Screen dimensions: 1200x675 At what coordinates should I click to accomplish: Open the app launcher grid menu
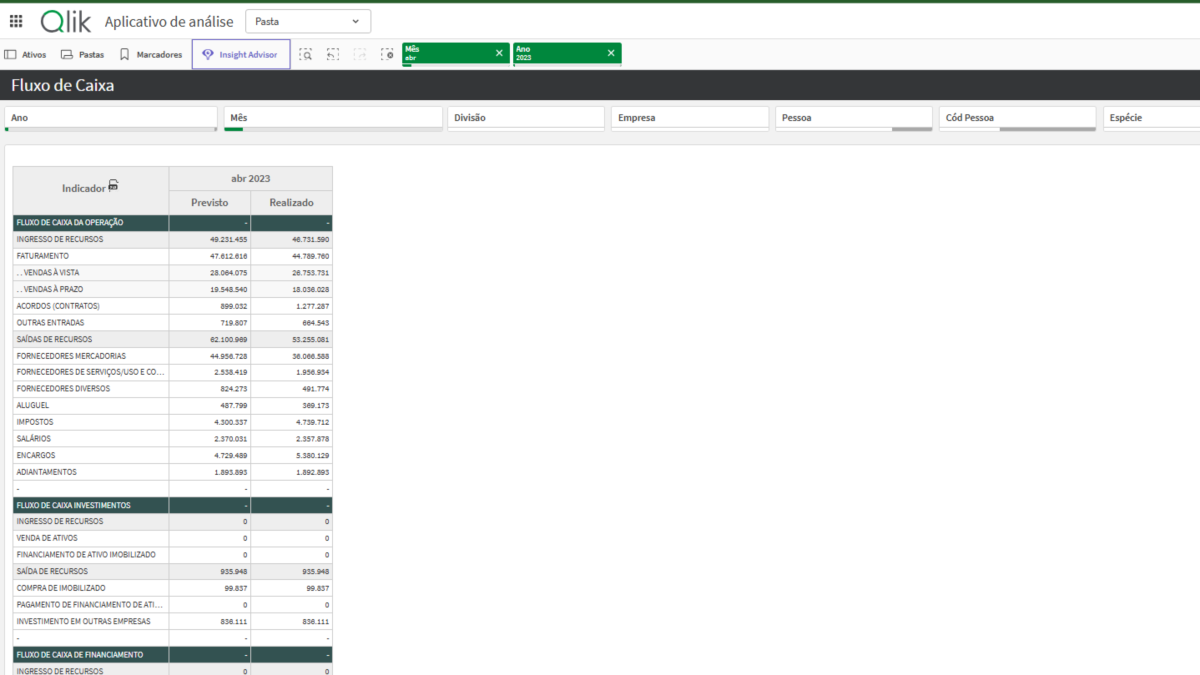[x=16, y=21]
